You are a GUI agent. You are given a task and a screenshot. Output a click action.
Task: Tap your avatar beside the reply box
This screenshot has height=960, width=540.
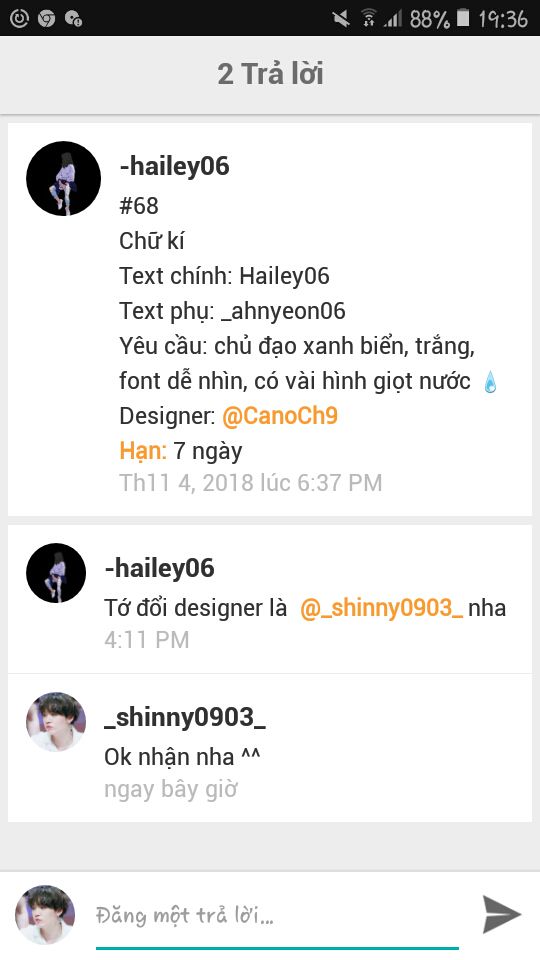pyautogui.click(x=45, y=915)
